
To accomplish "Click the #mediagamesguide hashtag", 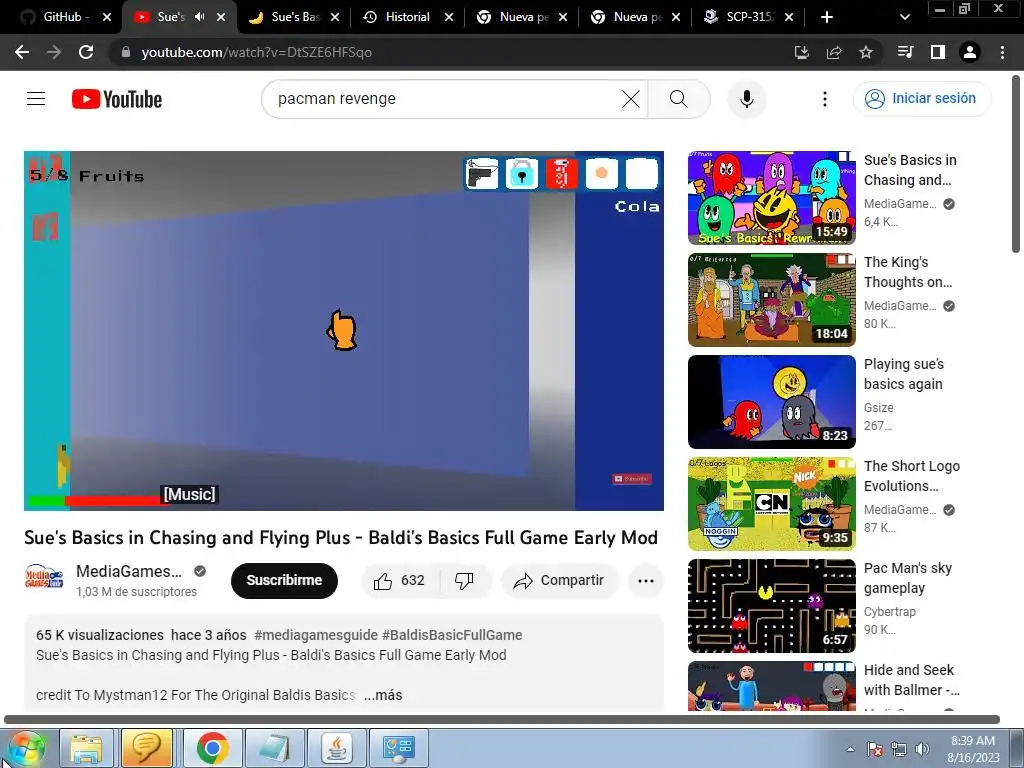I will click(x=315, y=635).
